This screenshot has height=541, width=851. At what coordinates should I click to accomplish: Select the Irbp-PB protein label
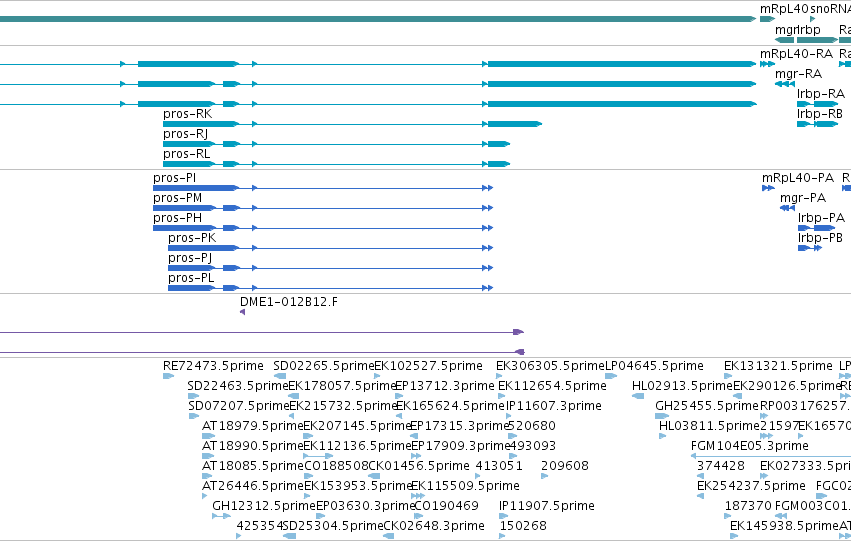(820, 238)
